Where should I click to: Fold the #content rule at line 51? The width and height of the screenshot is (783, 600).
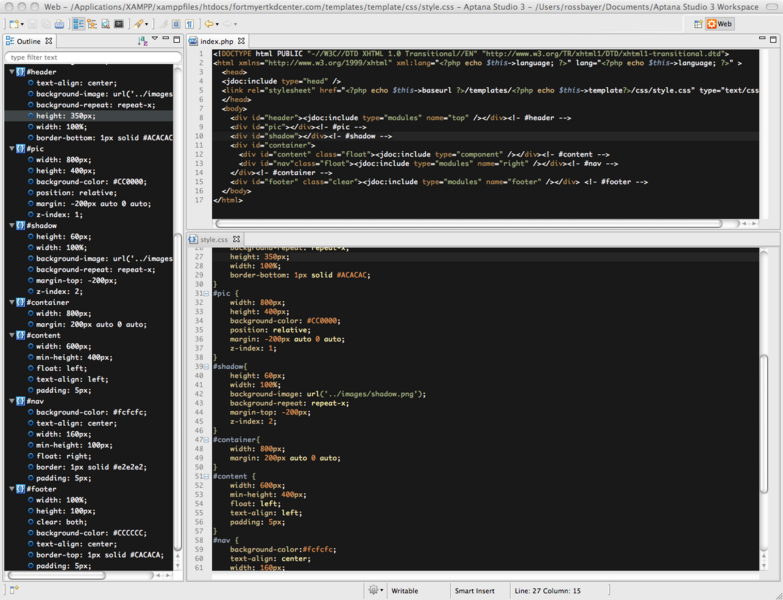206,476
